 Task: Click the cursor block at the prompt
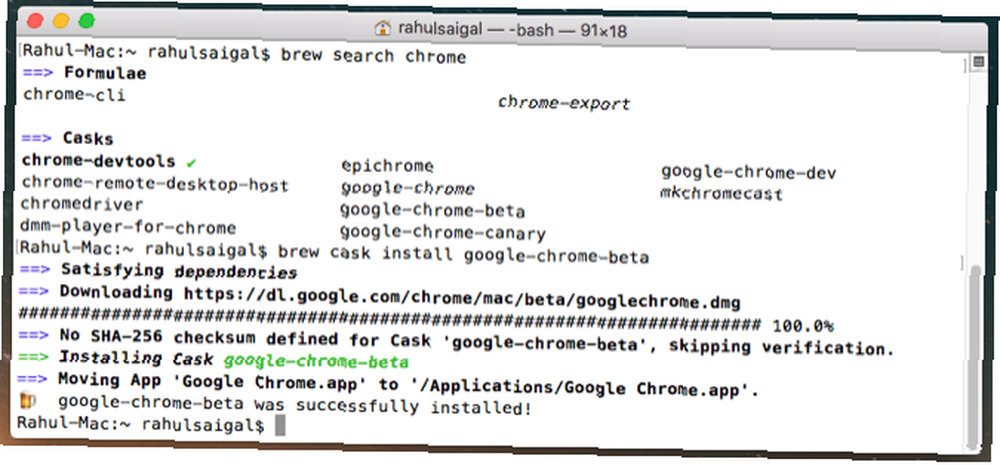[x=280, y=425]
